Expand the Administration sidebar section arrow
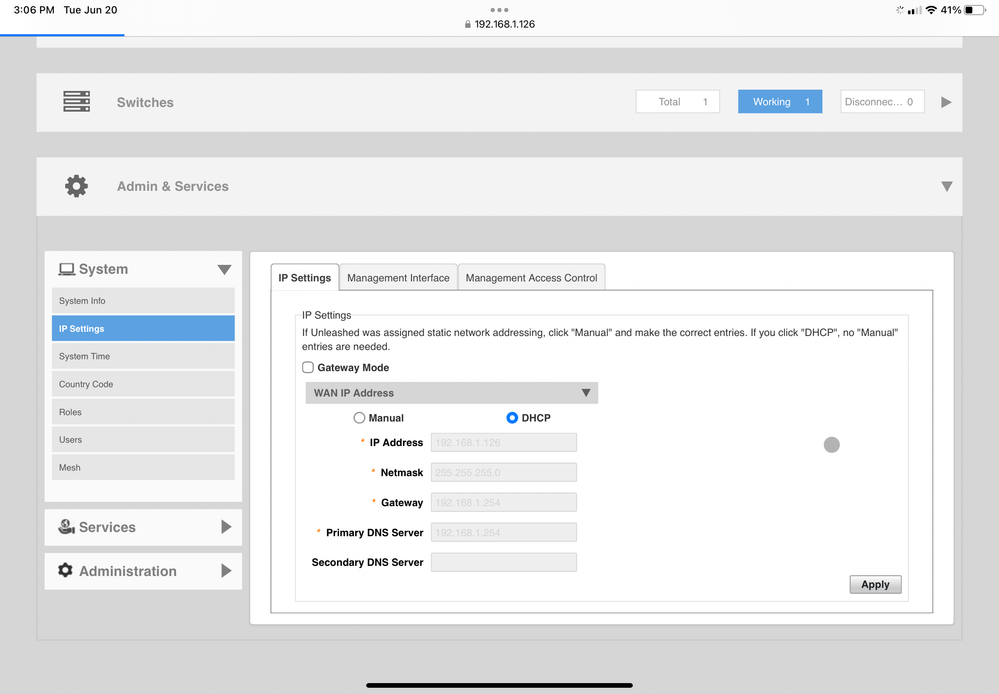The width and height of the screenshot is (999, 694). point(226,571)
